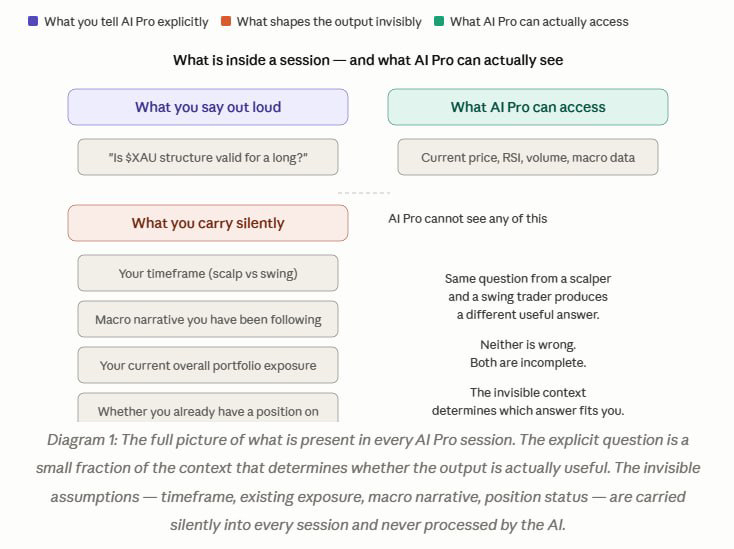Click the "Your timeframe (scalp vs swing)" box

[x=208, y=273]
